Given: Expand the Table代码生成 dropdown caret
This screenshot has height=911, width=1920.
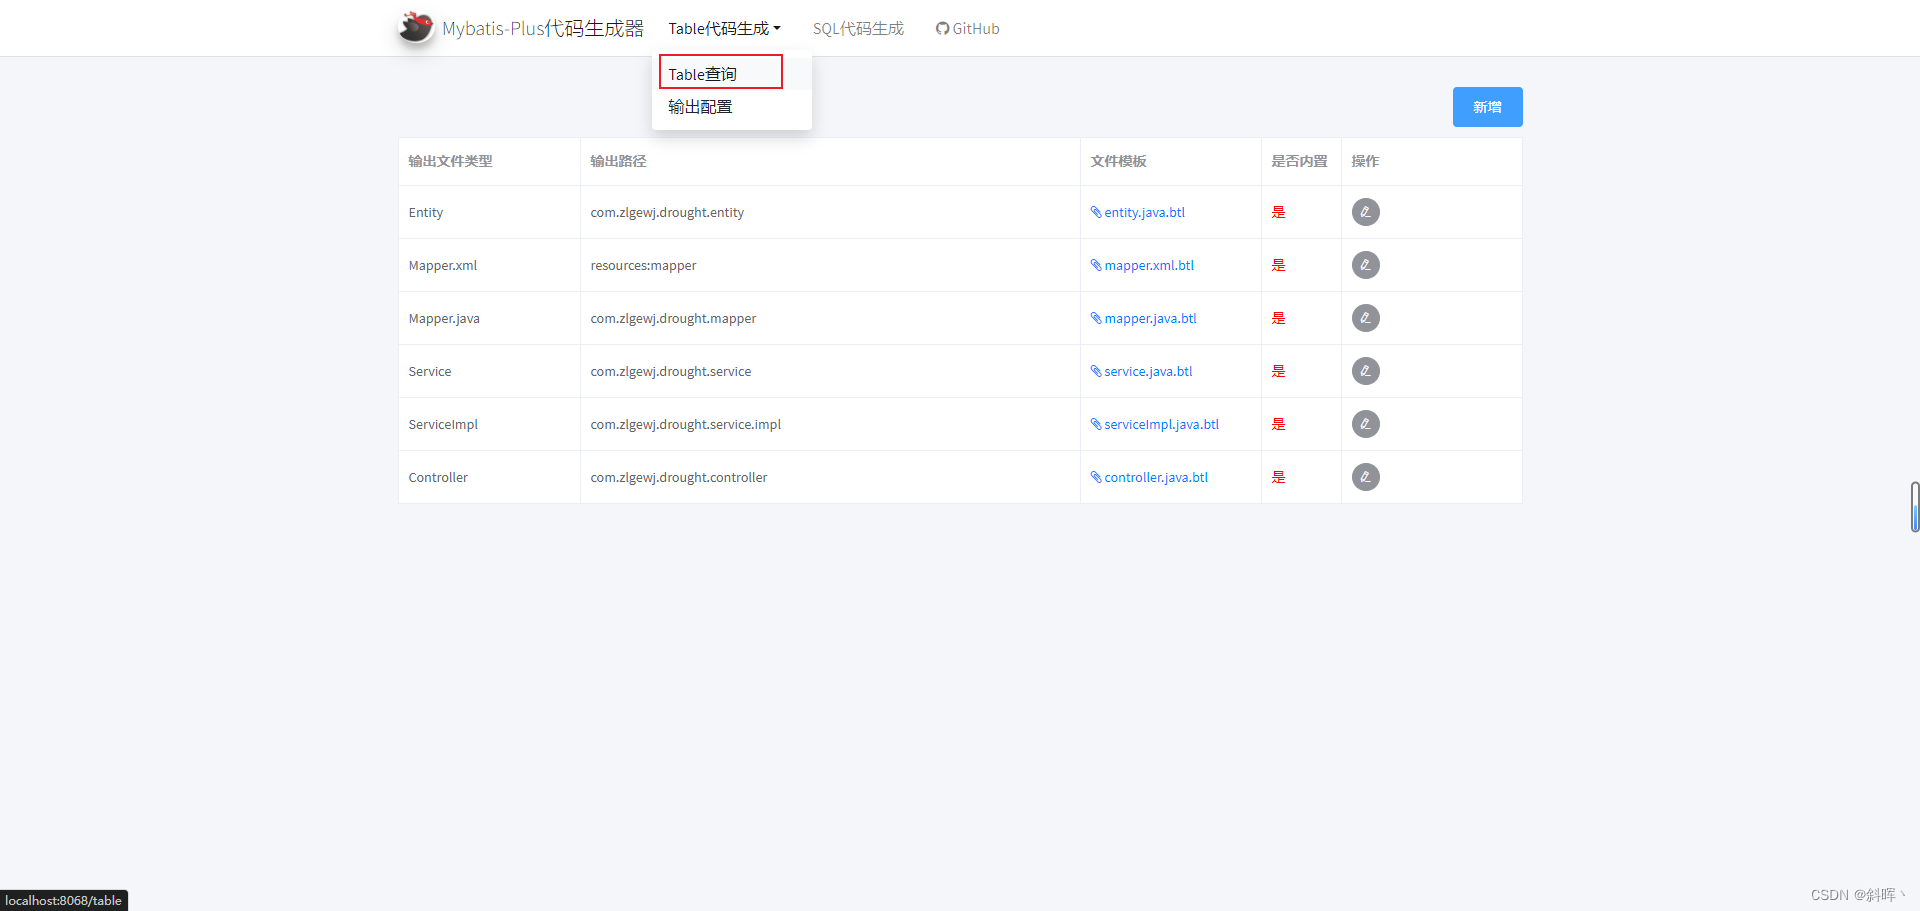Looking at the screenshot, I should pyautogui.click(x=778, y=28).
